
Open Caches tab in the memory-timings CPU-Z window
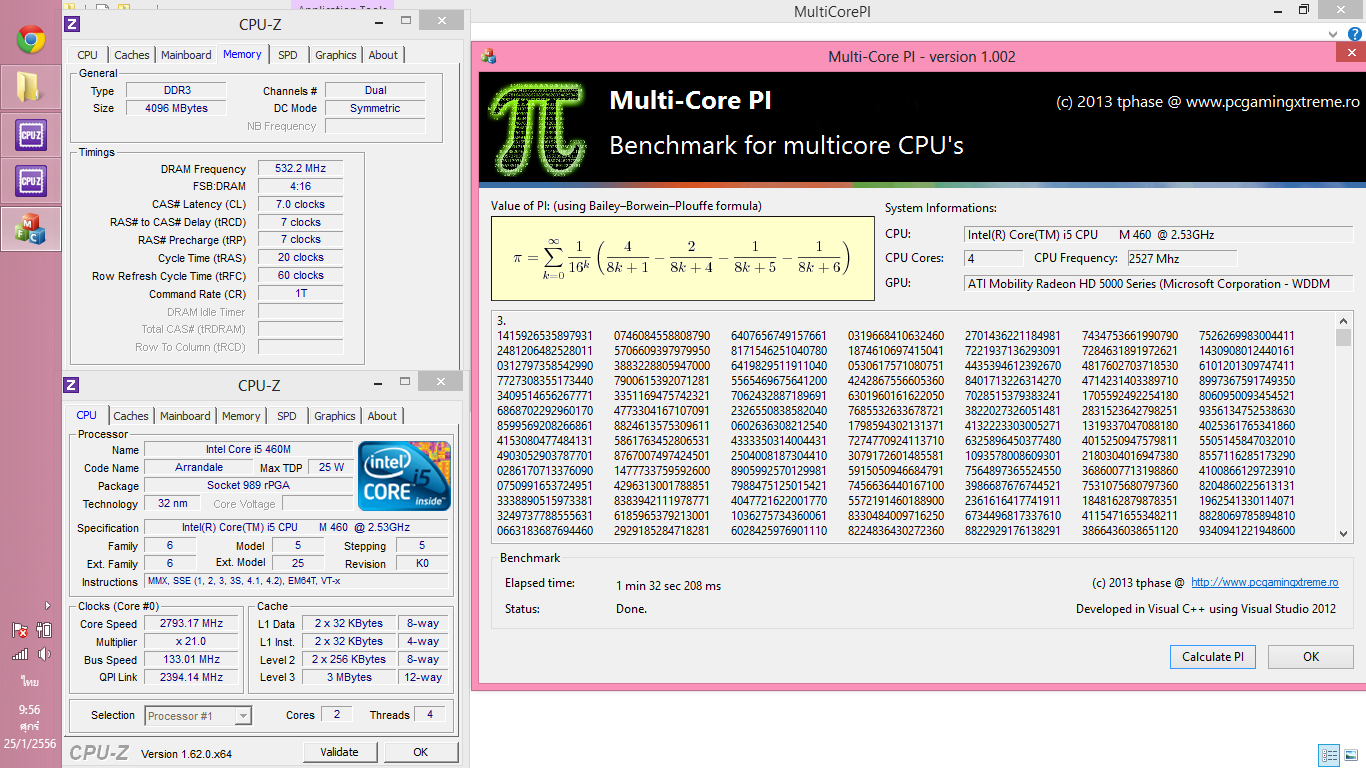pyautogui.click(x=132, y=55)
